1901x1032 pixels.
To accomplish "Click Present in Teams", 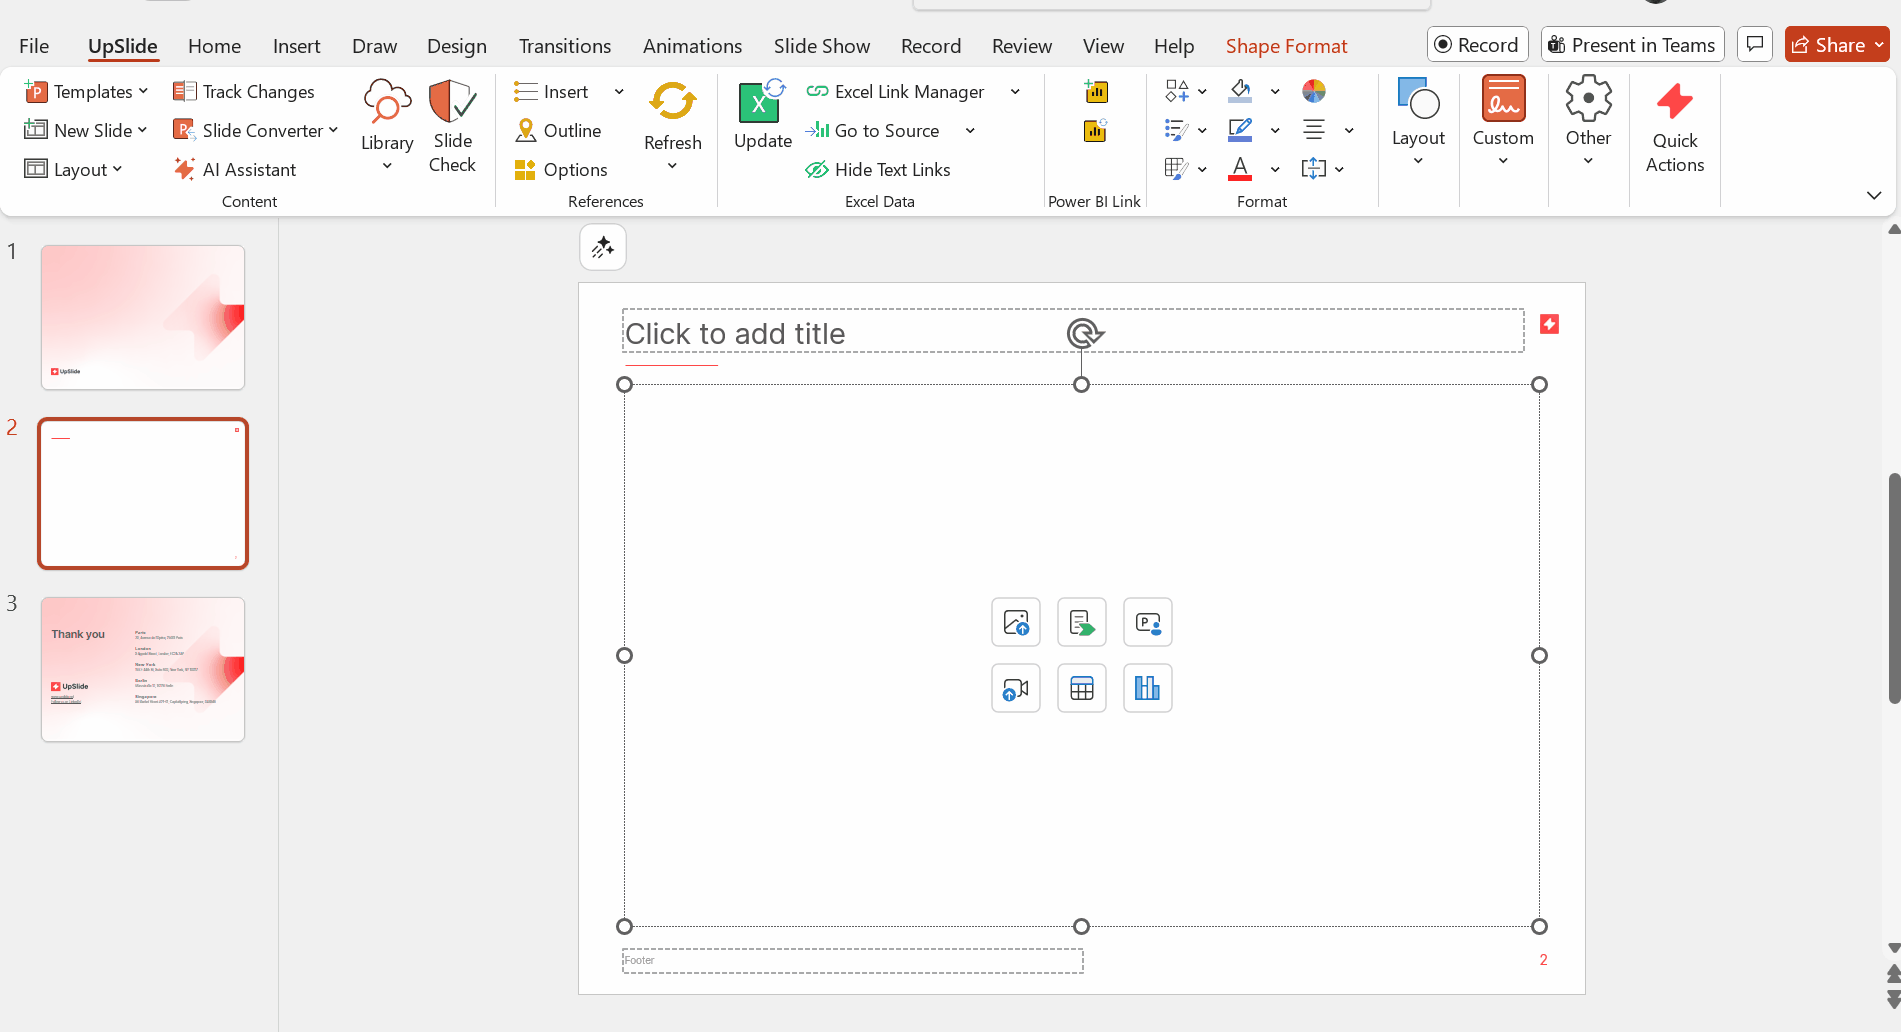I will coord(1632,45).
